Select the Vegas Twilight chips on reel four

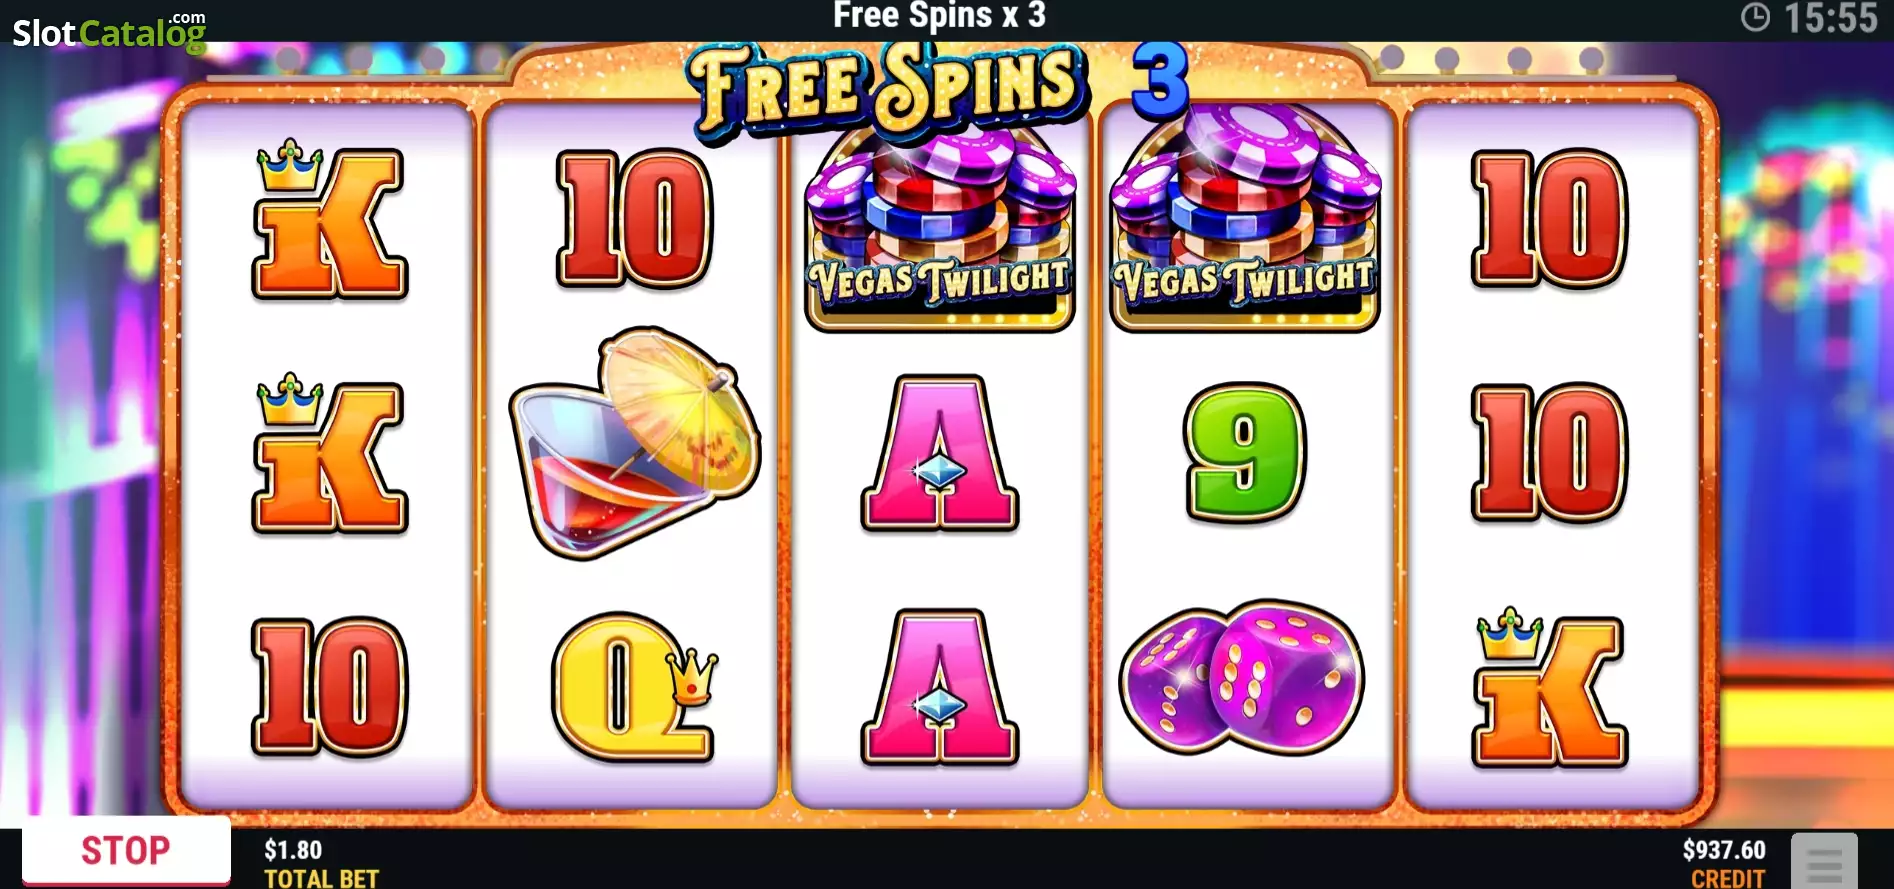[x=1245, y=218]
